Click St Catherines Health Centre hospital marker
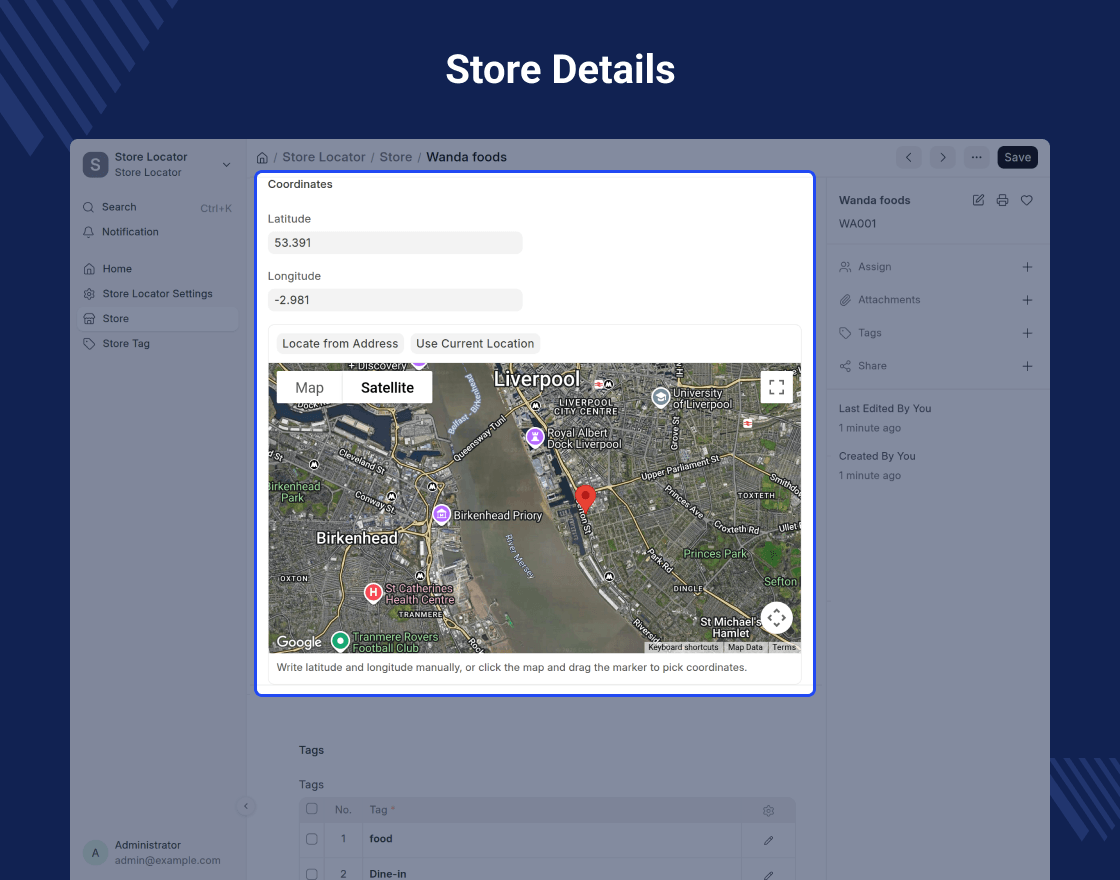This screenshot has width=1120, height=880. [x=373, y=593]
